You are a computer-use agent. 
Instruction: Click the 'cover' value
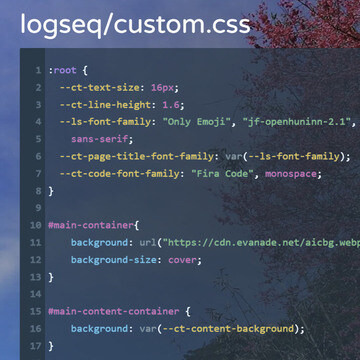182,260
